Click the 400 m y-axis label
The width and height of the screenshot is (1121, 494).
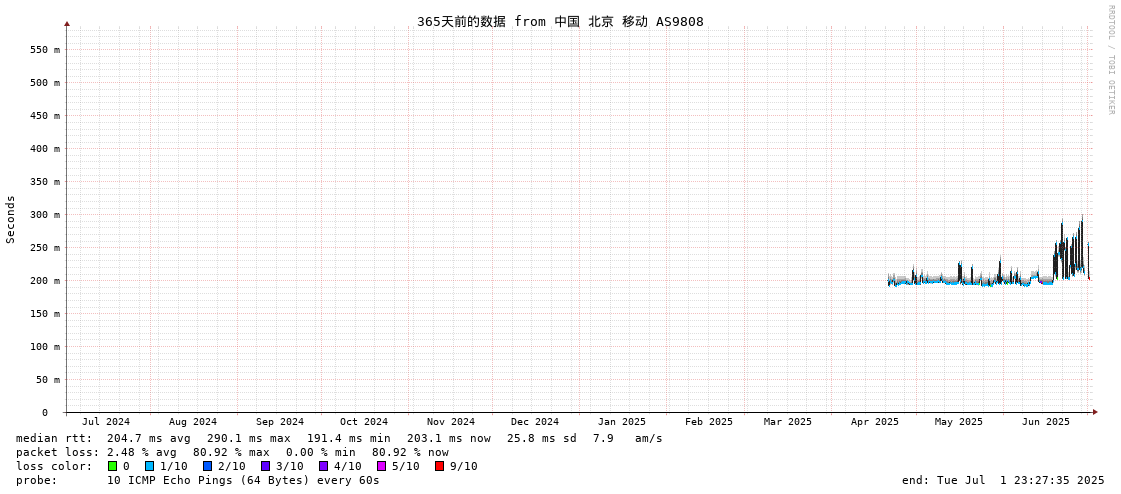(45, 149)
